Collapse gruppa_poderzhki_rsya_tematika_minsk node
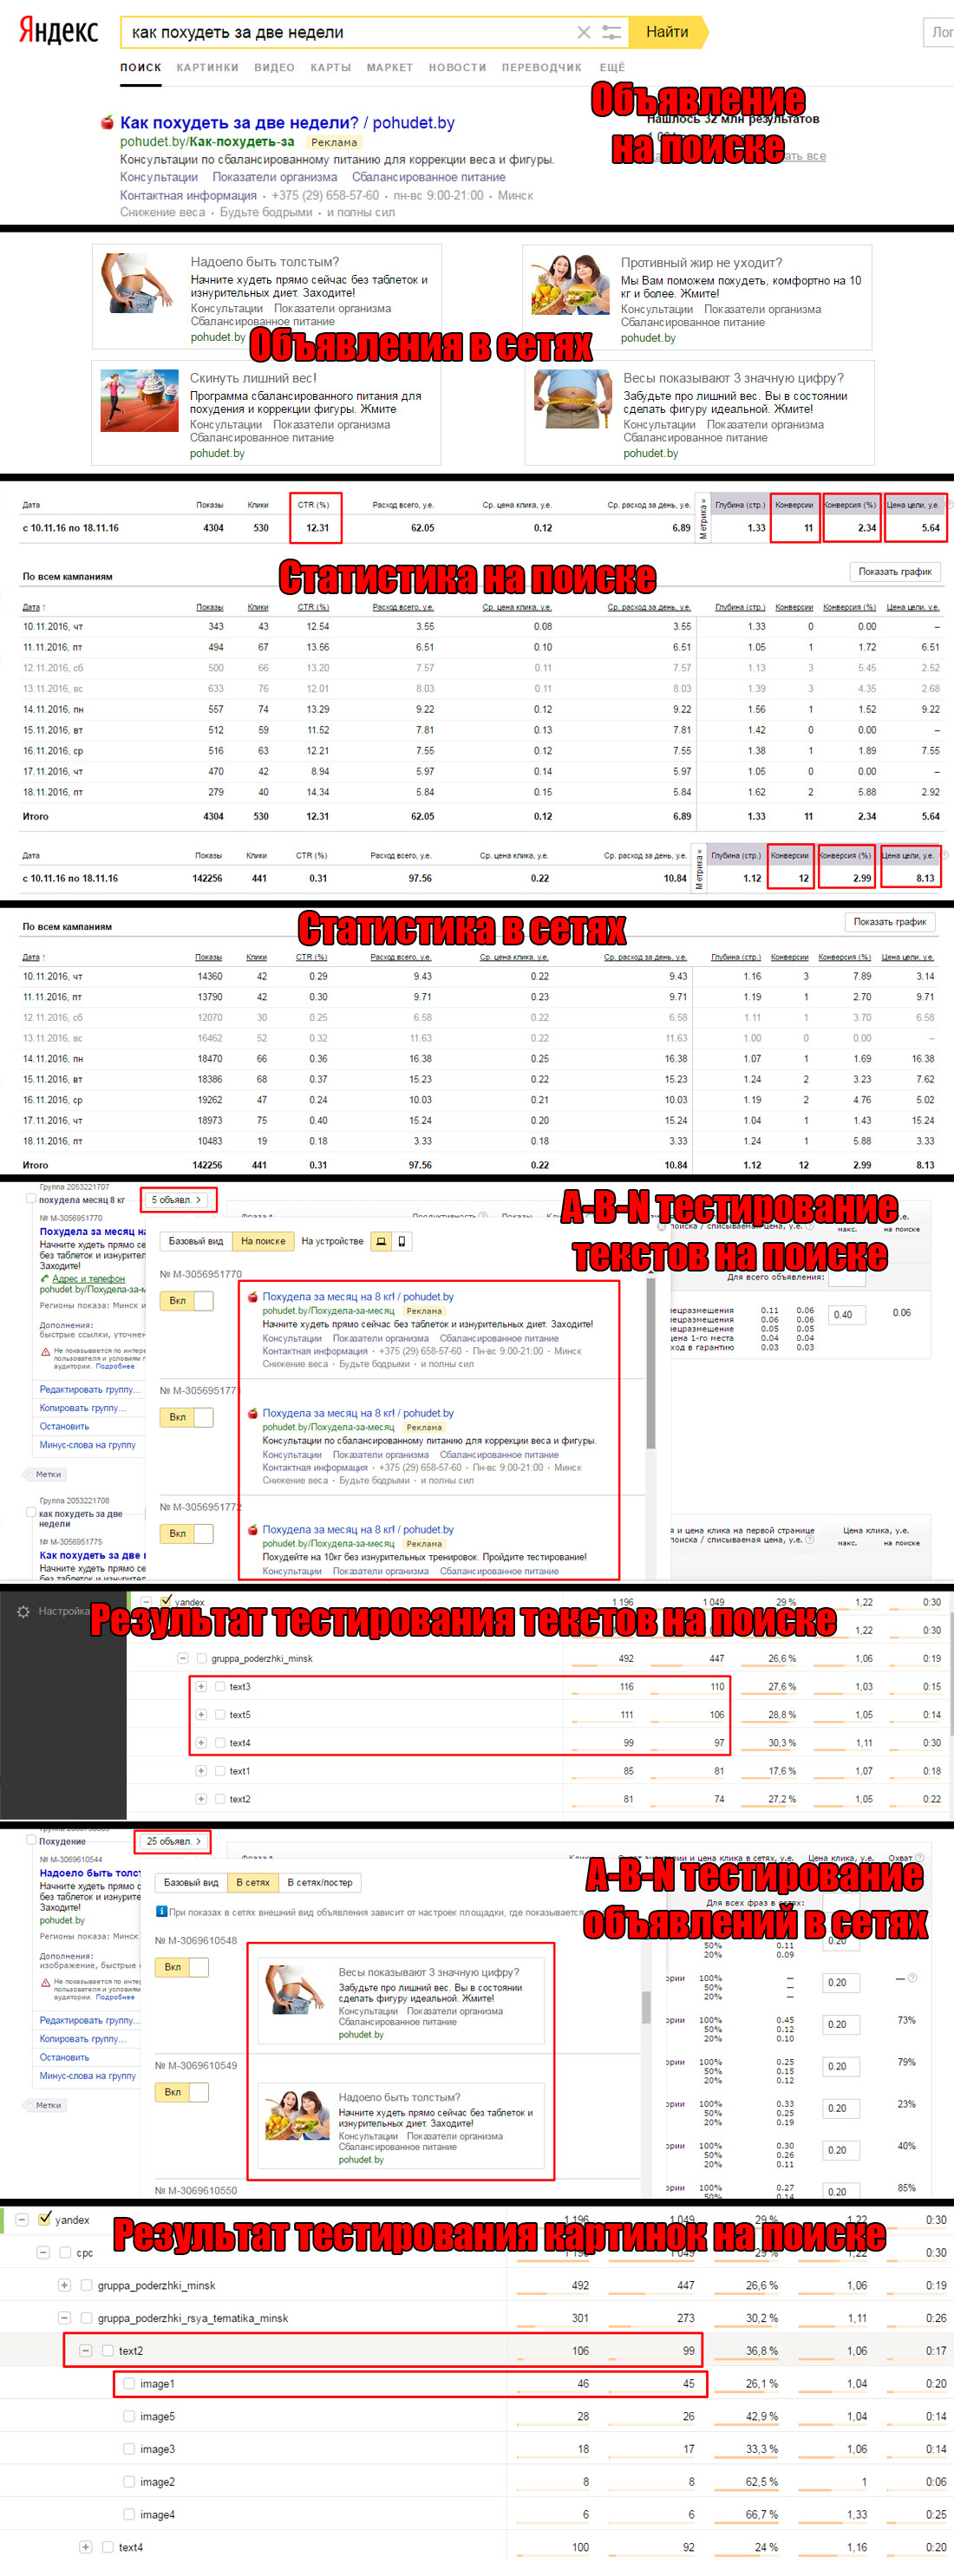Screen dimensions: 954x2576 (x=64, y=2317)
